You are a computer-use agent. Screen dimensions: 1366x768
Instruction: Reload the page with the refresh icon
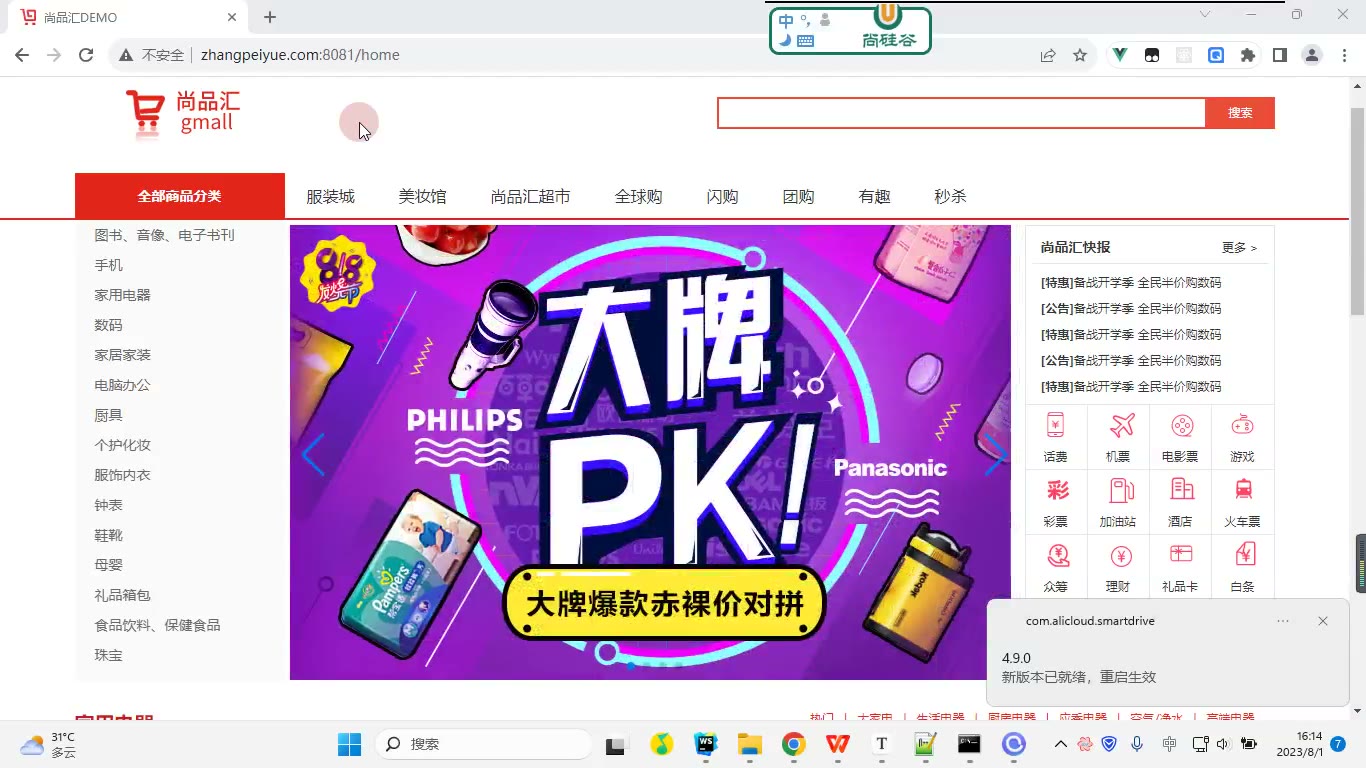click(86, 55)
